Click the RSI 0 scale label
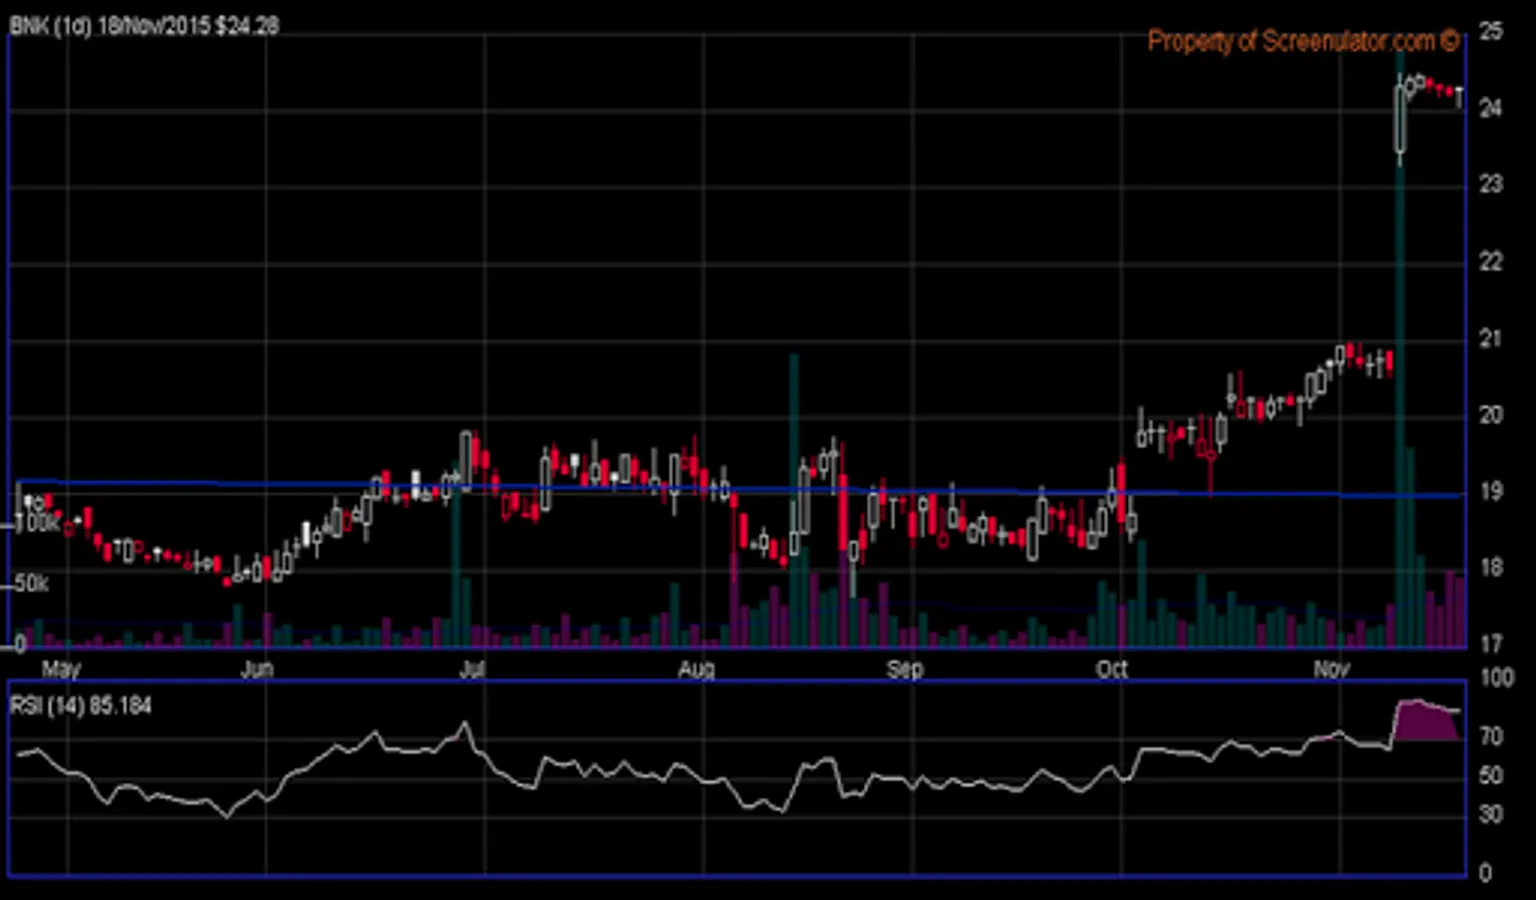1536x900 pixels. [1485, 873]
